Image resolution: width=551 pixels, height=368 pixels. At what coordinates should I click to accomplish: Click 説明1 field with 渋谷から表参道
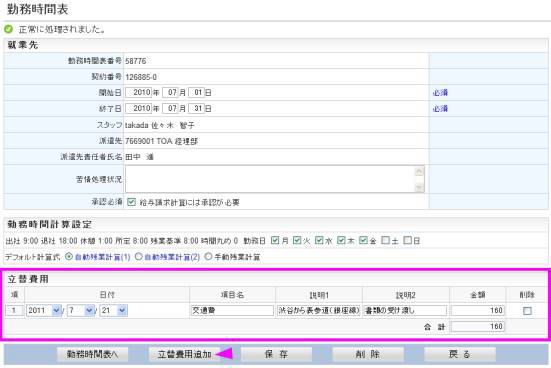click(x=318, y=310)
